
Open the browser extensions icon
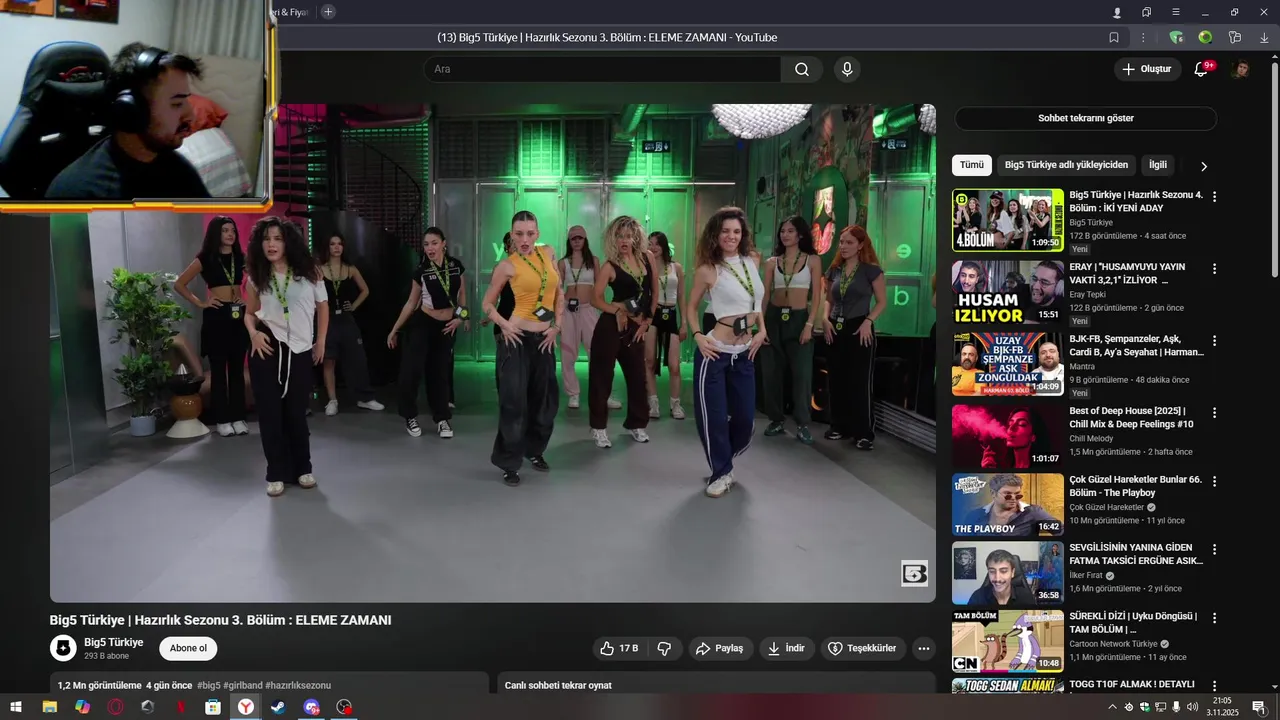tap(1235, 37)
